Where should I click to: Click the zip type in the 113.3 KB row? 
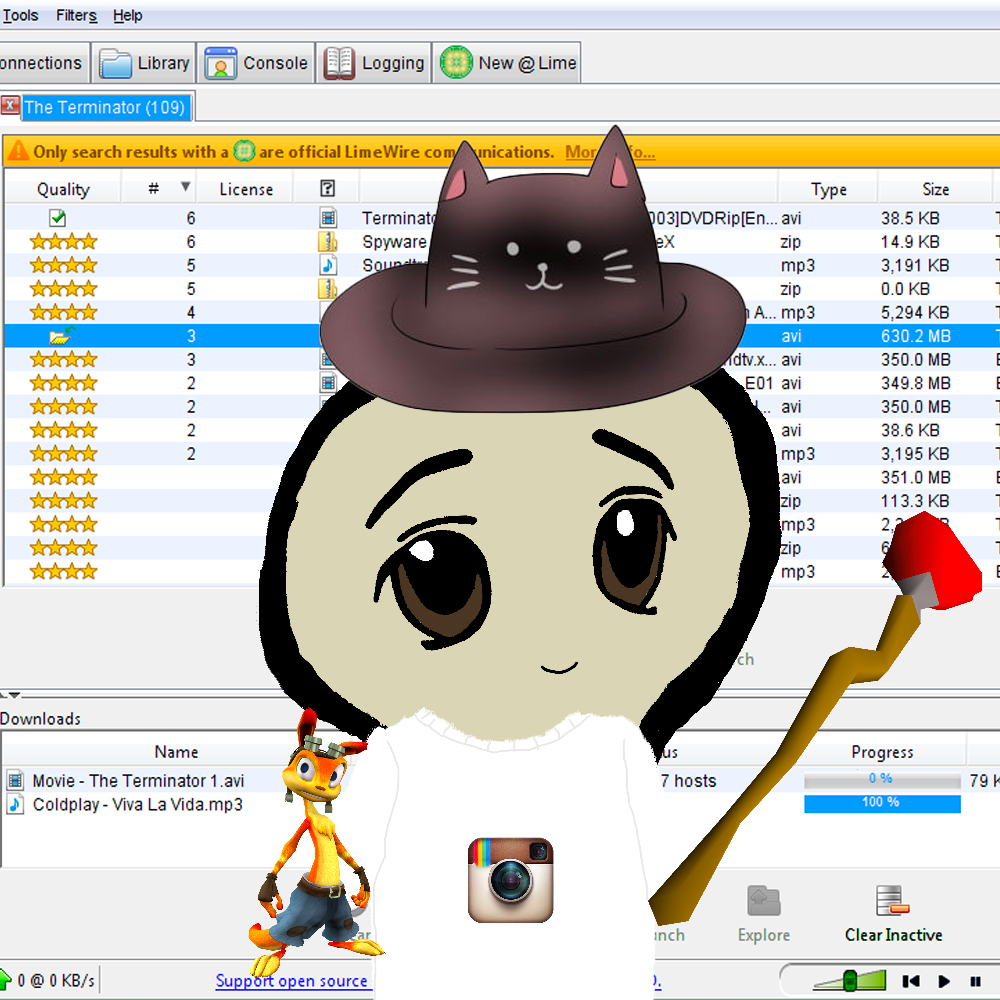point(790,501)
